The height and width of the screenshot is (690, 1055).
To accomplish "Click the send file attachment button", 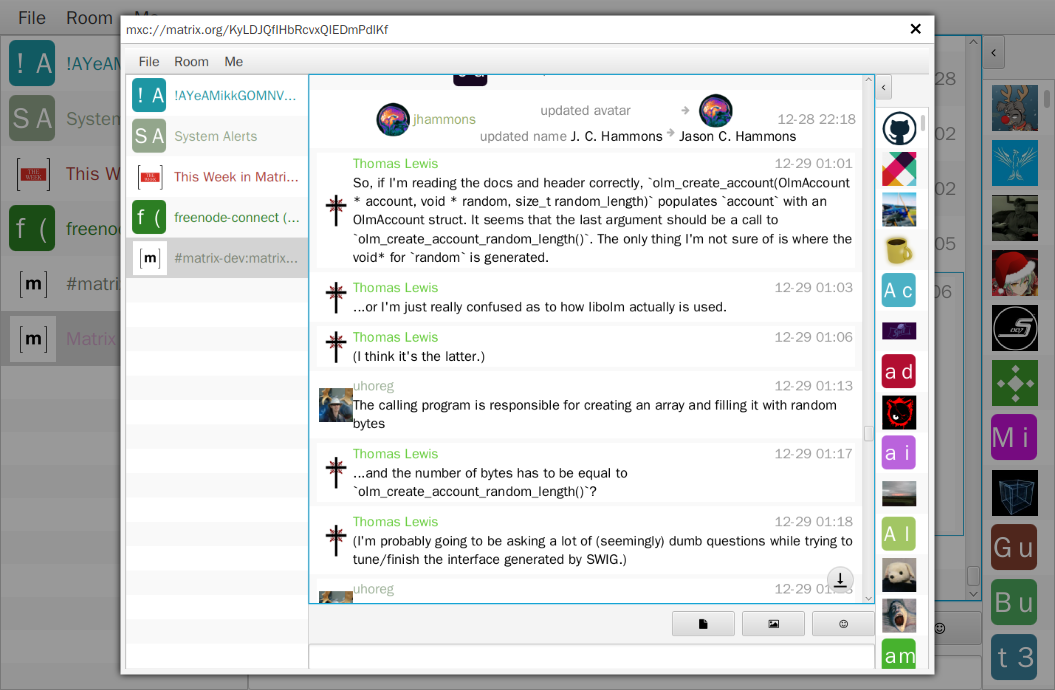I will point(703,624).
